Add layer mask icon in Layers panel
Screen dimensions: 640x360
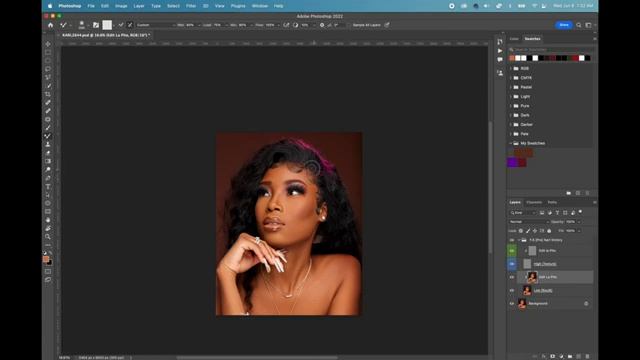click(x=553, y=356)
